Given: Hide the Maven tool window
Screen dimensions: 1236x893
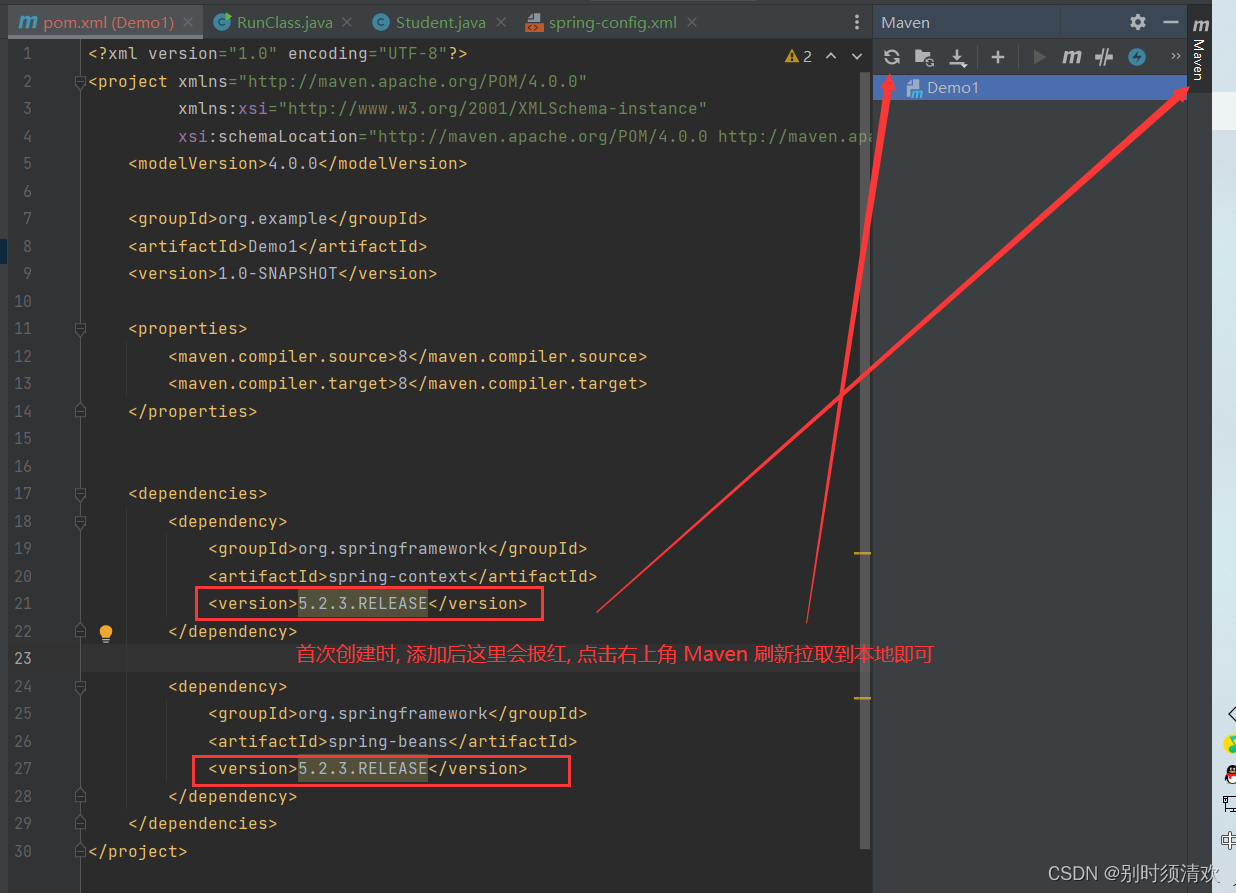Looking at the screenshot, I should [1171, 22].
